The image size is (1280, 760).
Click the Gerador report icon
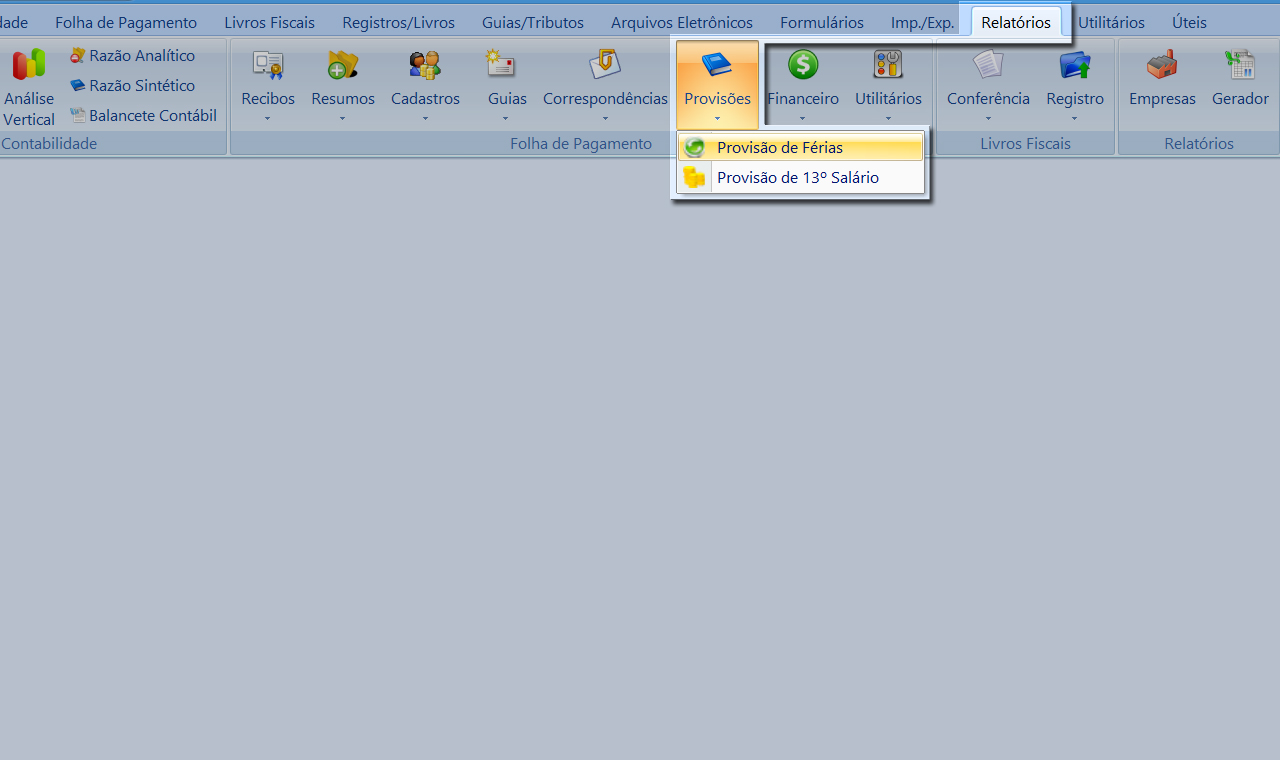point(1240,65)
